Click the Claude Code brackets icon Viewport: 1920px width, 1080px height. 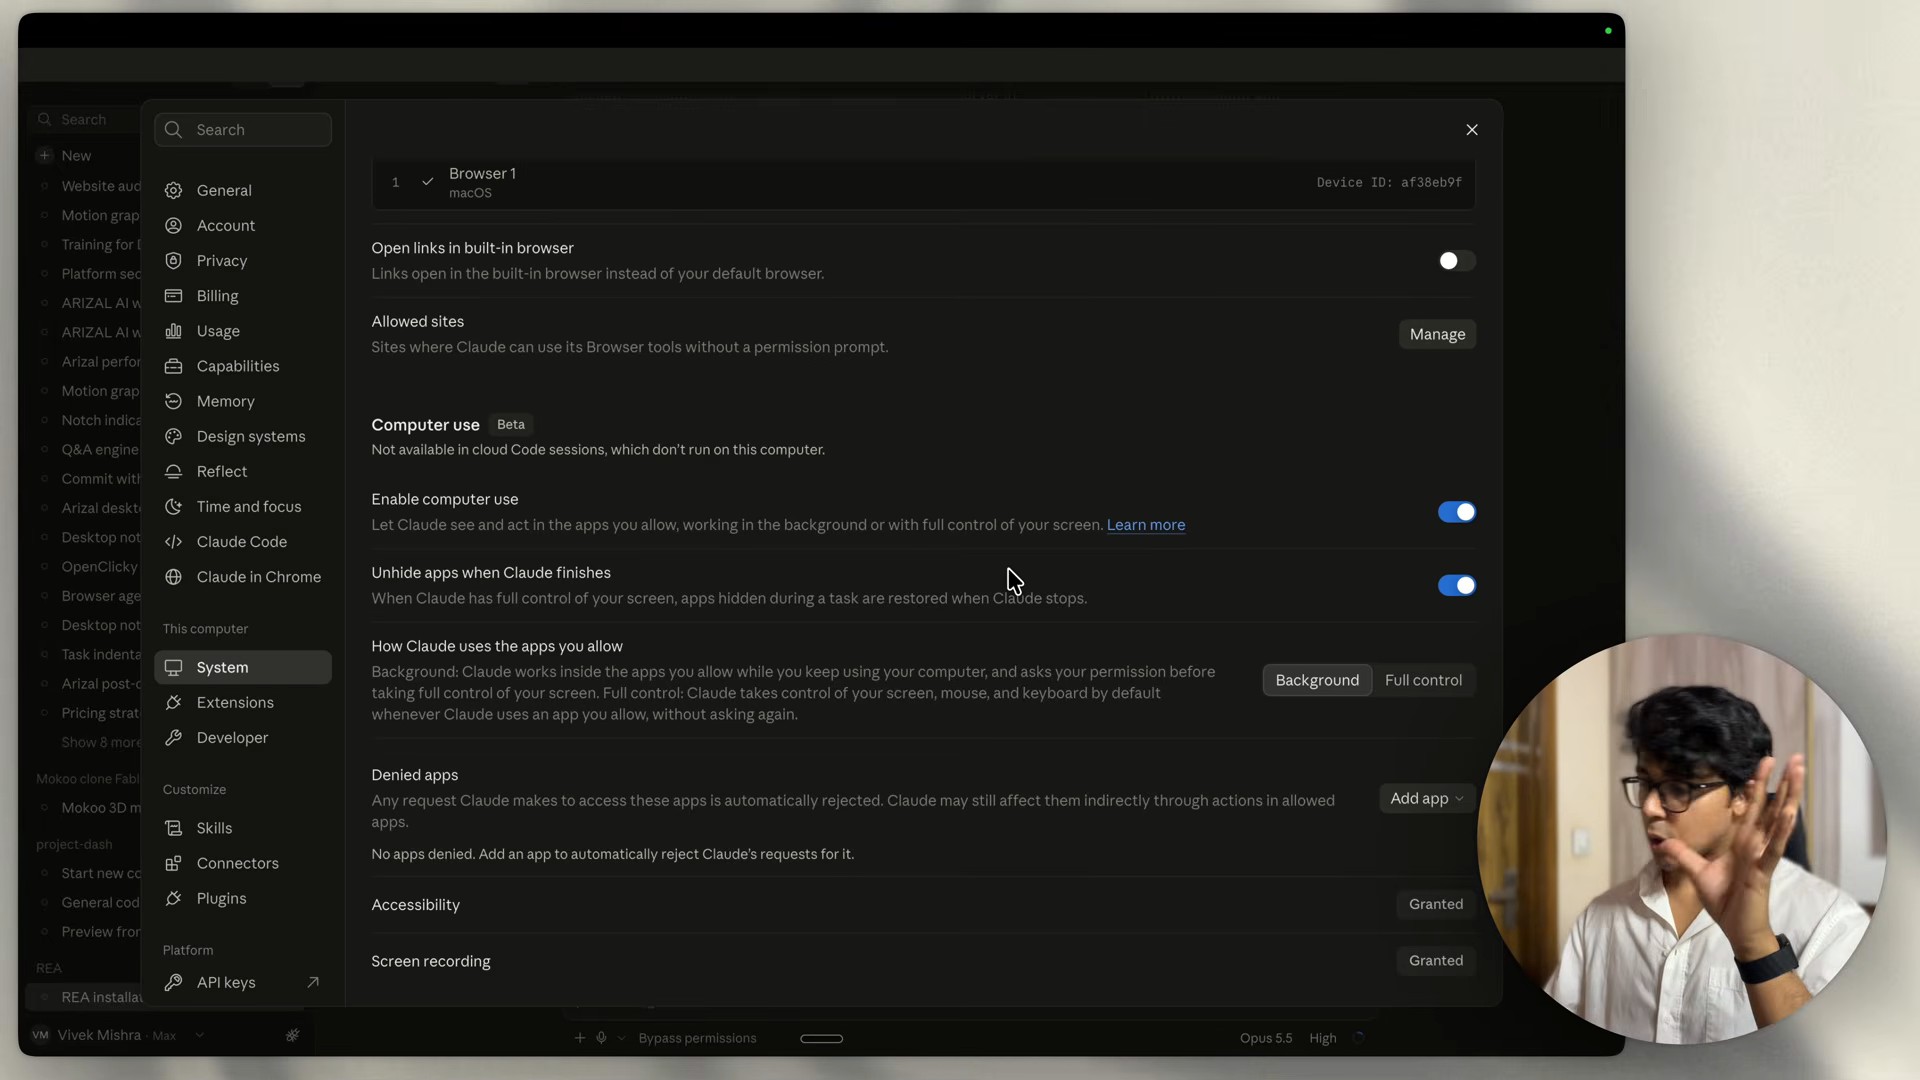(173, 541)
